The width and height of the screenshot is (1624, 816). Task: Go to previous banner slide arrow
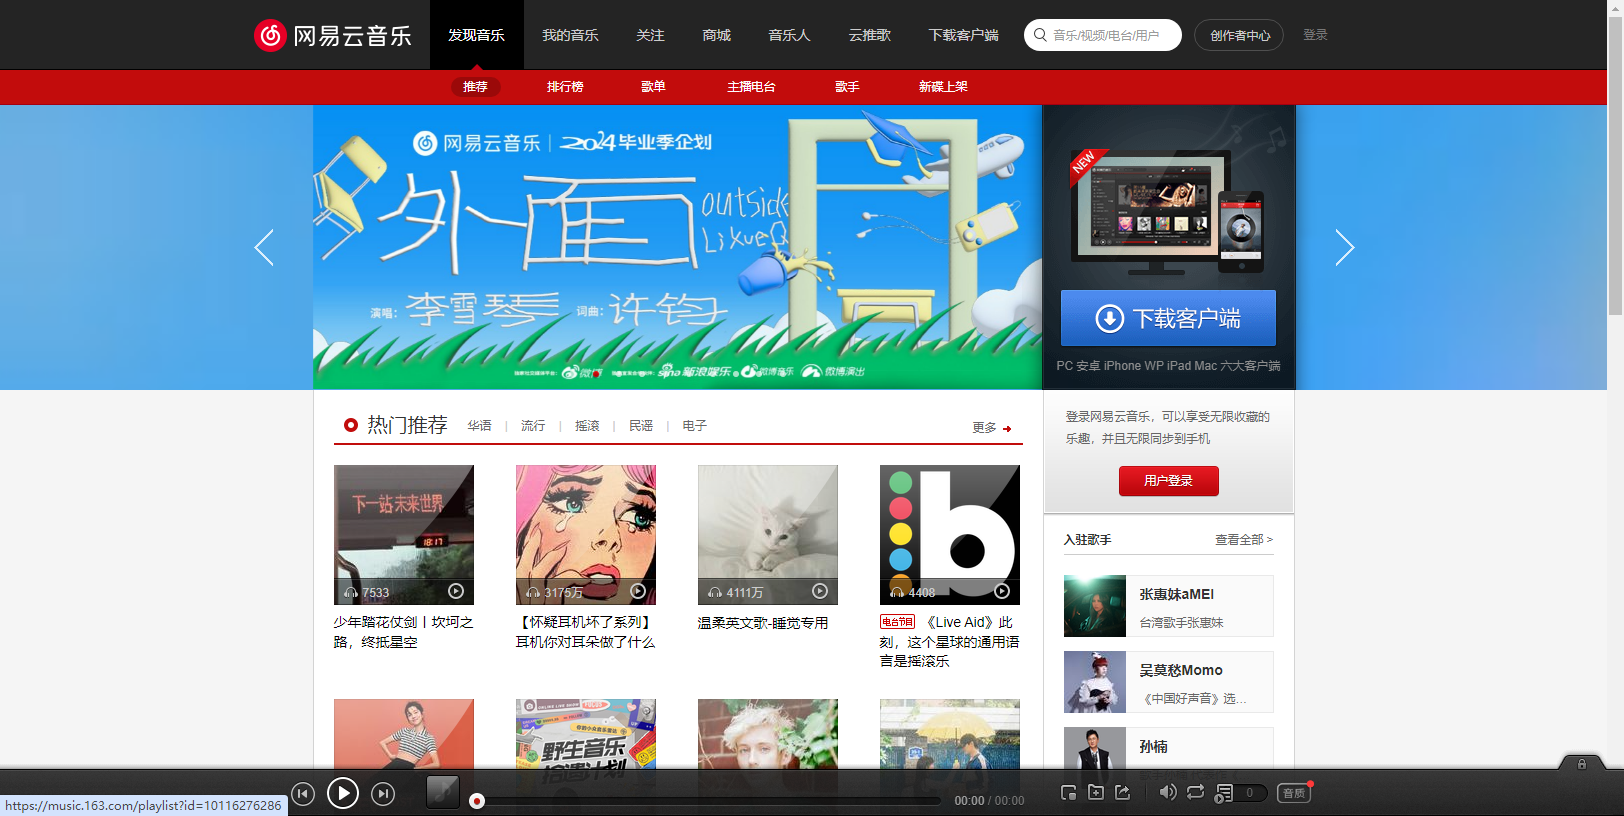tap(264, 247)
